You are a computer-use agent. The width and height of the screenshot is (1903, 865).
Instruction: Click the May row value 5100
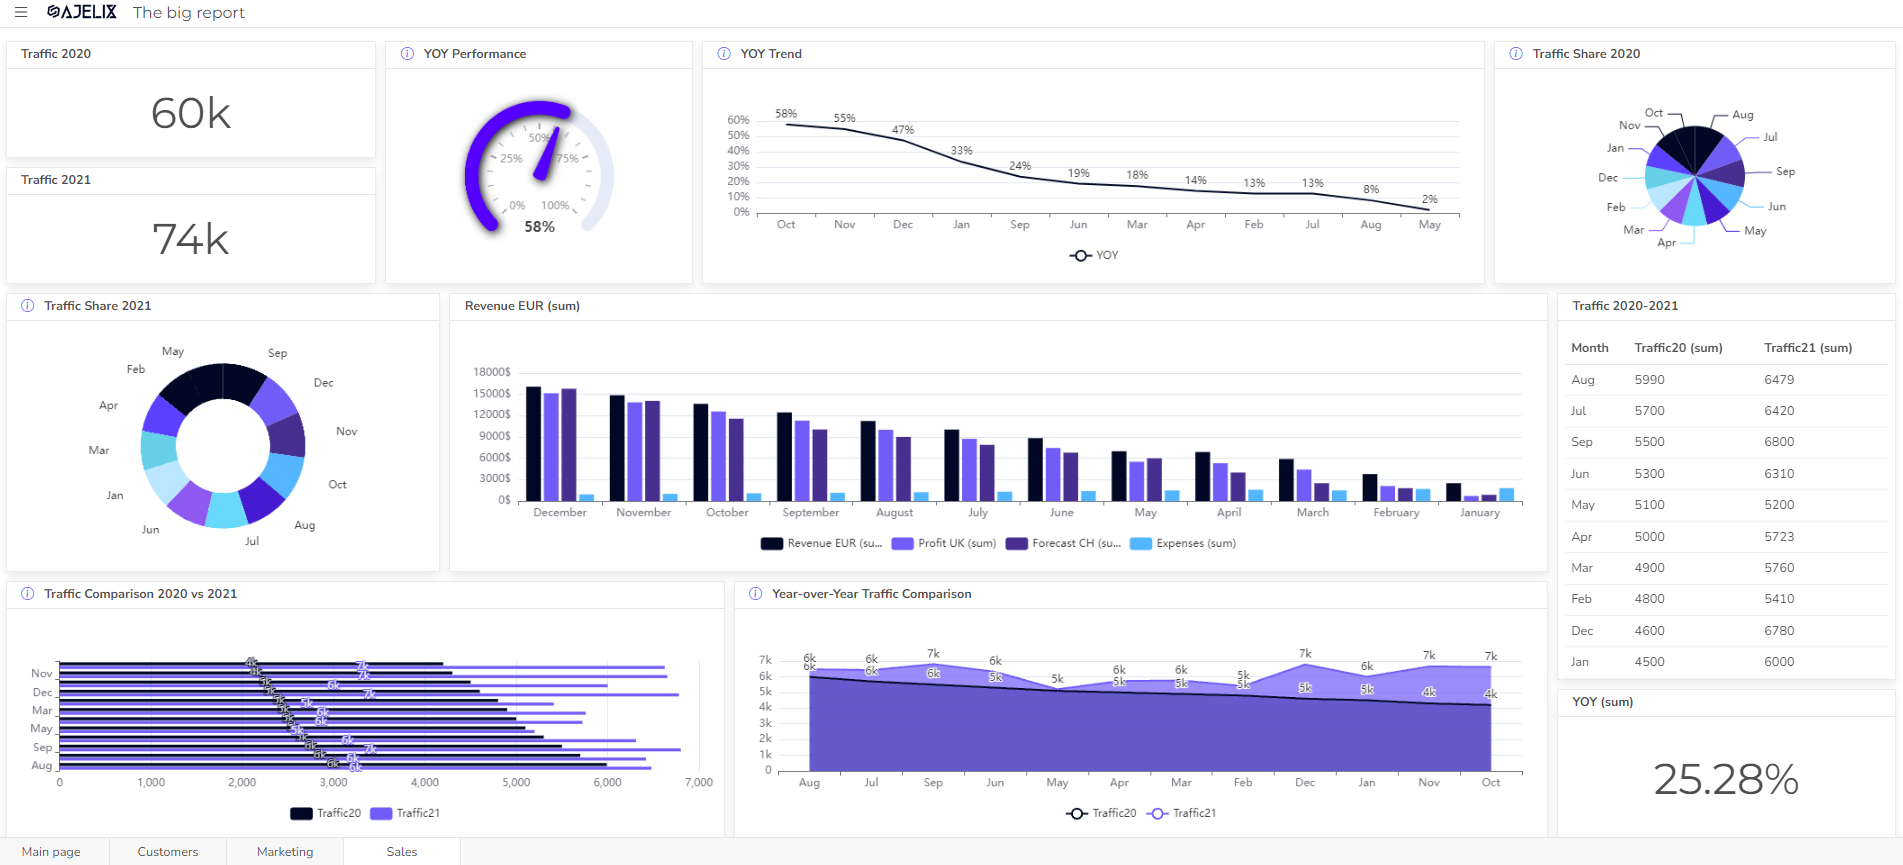tap(1650, 505)
